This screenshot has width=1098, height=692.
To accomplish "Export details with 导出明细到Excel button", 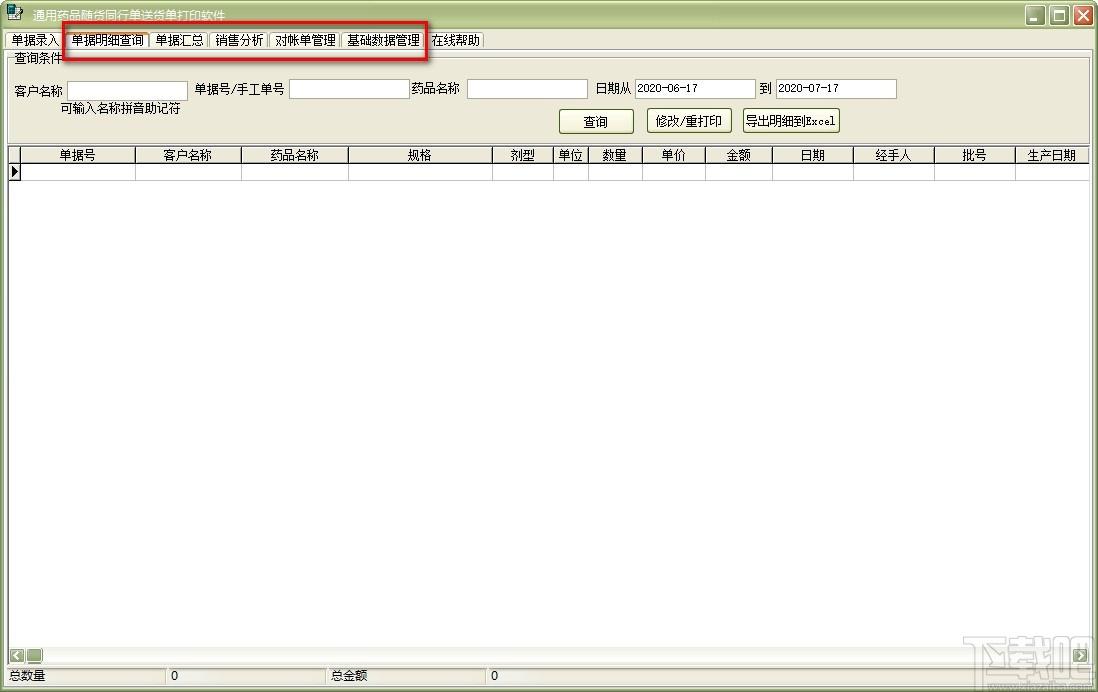I will pyautogui.click(x=791, y=120).
